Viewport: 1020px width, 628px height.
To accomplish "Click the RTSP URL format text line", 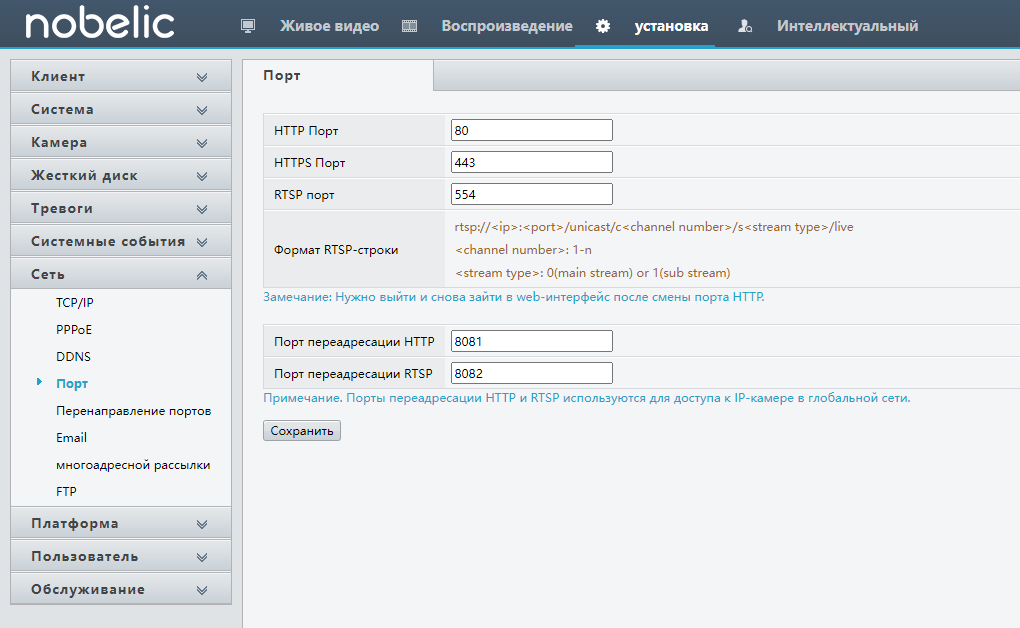I will (x=654, y=227).
